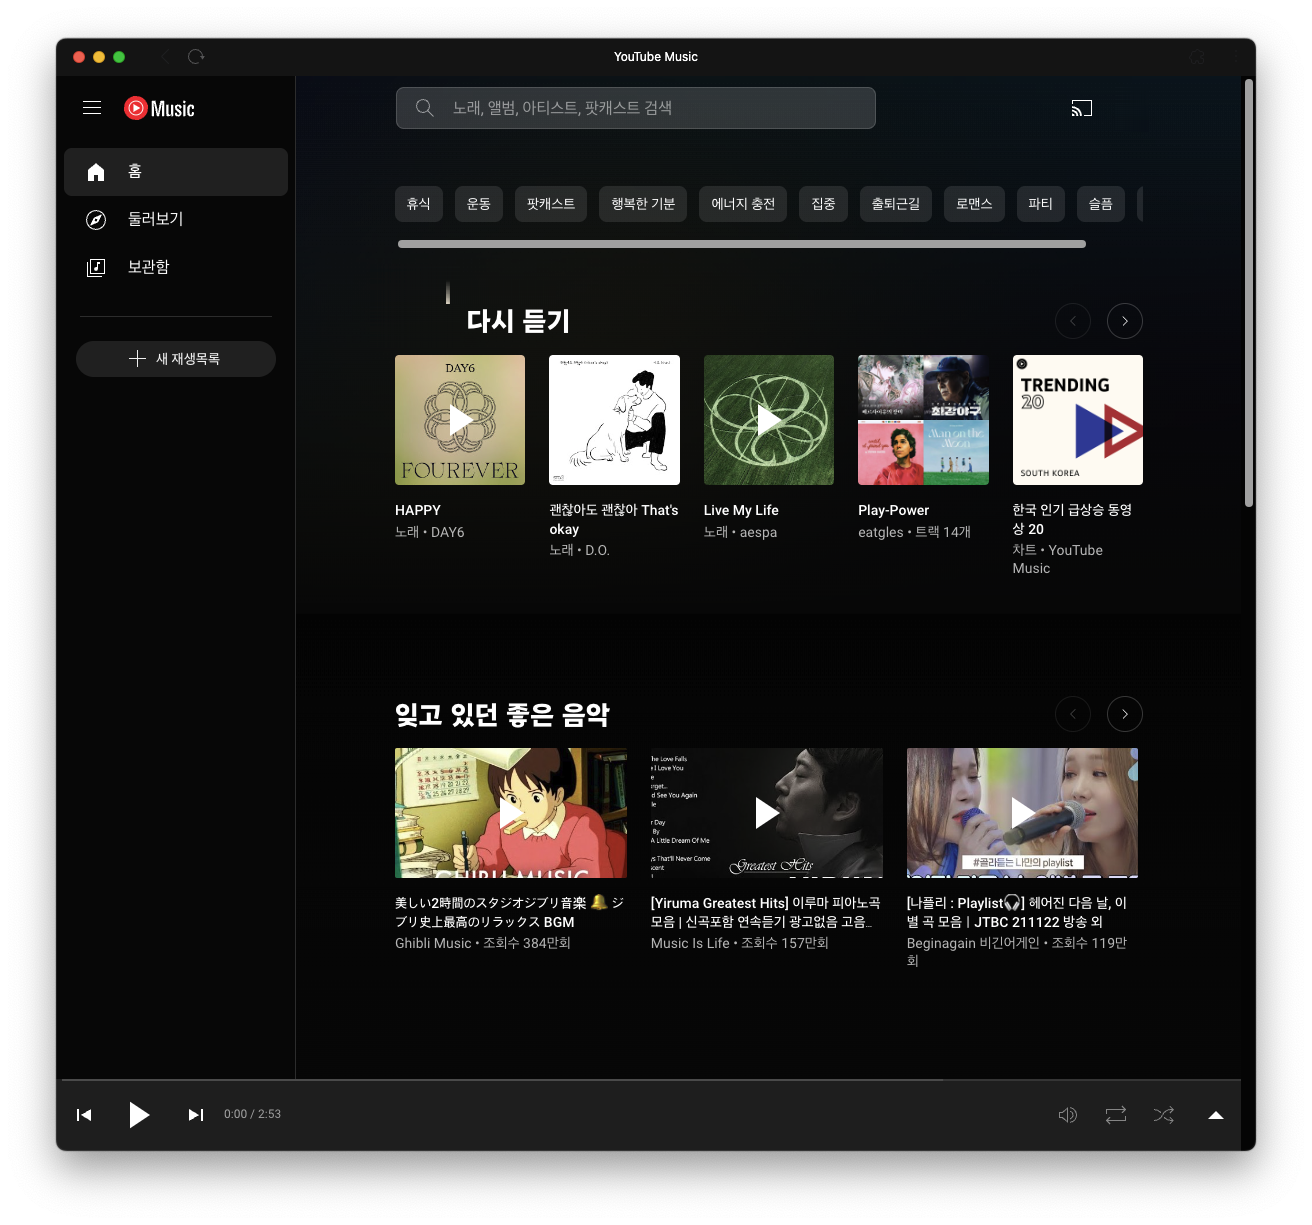Click the YouTube Music logo
The image size is (1312, 1225).
tap(159, 108)
